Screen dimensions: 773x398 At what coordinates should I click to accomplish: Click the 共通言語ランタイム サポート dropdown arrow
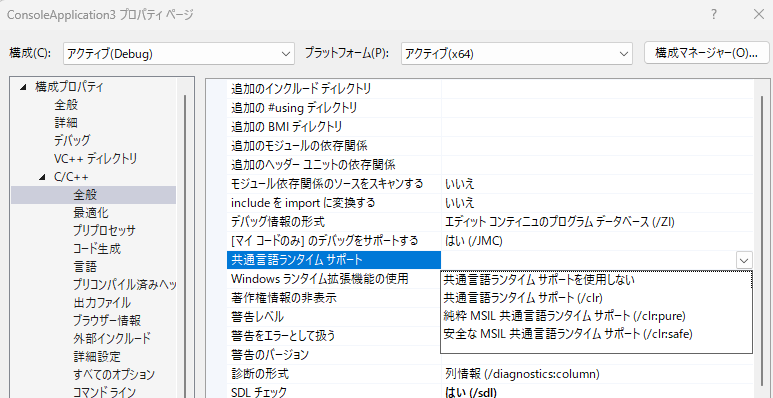point(744,259)
